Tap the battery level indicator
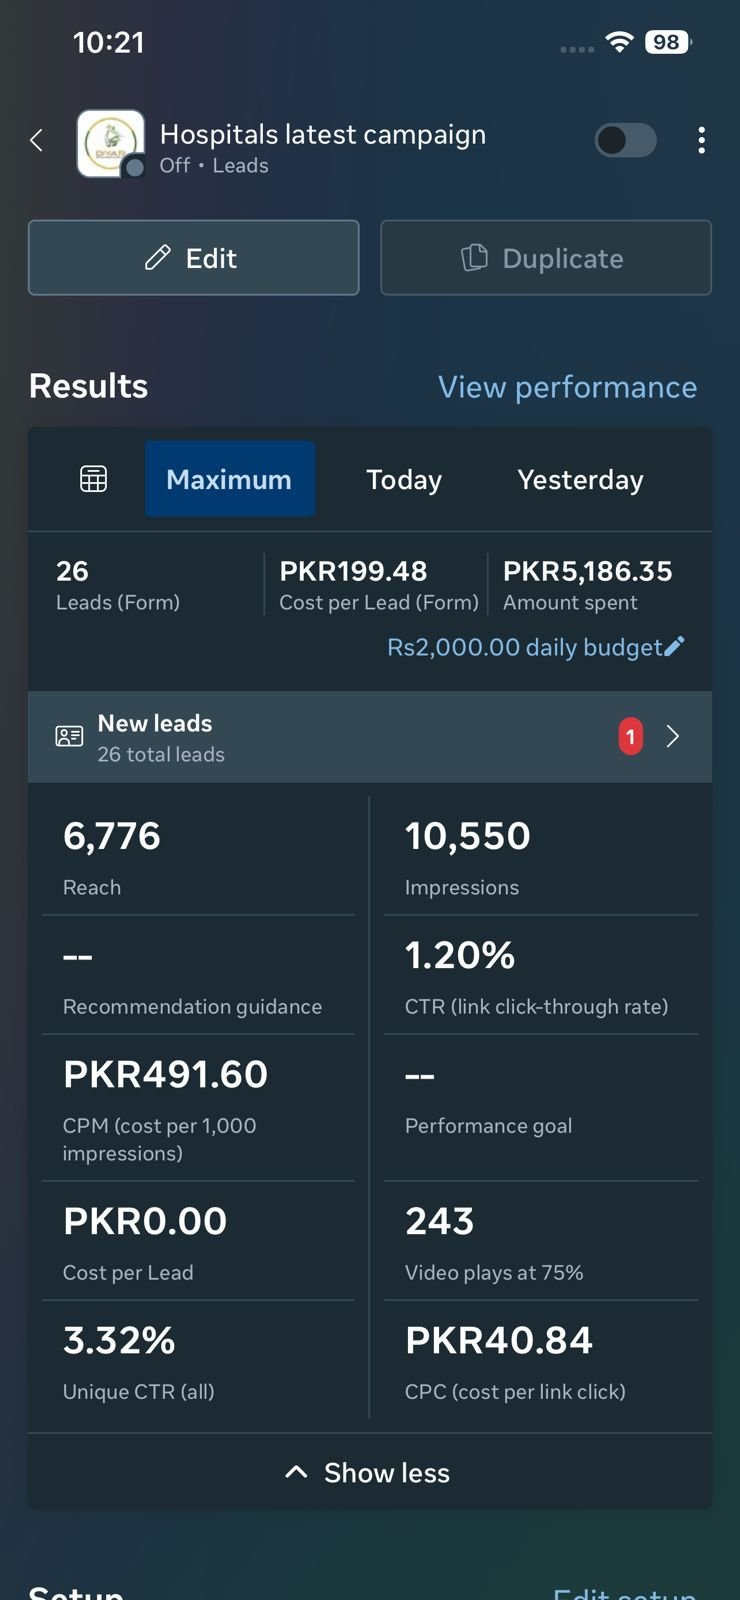The height and width of the screenshot is (1600, 740). pyautogui.click(x=668, y=42)
